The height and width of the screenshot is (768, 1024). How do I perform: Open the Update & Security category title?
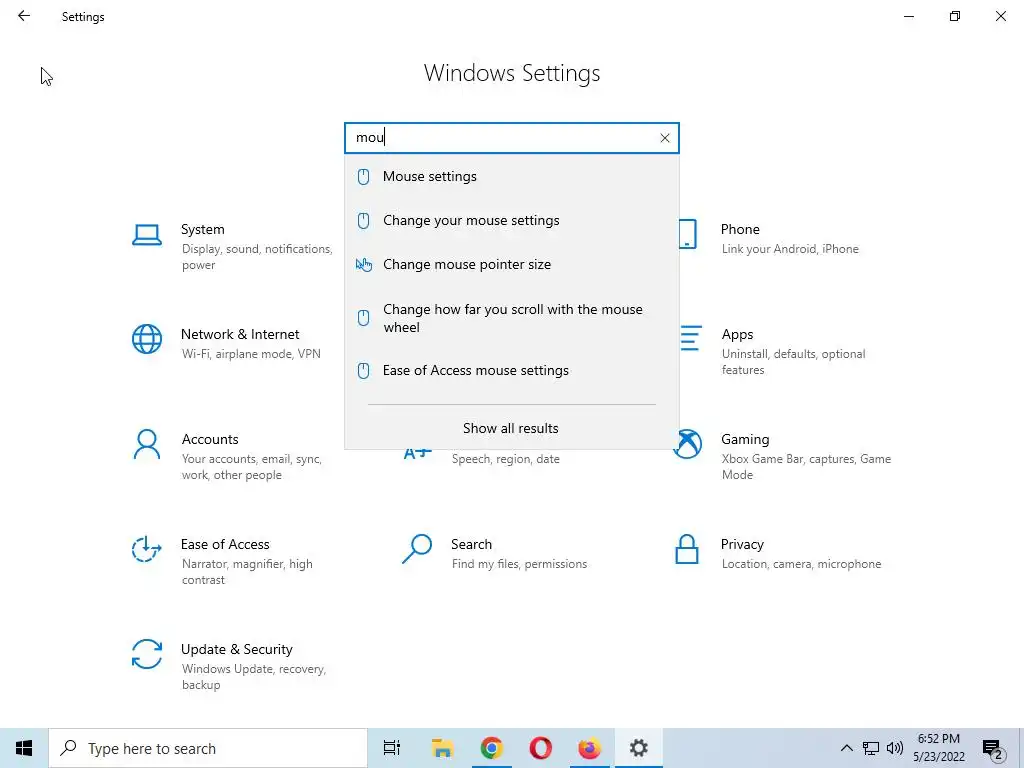click(x=236, y=650)
